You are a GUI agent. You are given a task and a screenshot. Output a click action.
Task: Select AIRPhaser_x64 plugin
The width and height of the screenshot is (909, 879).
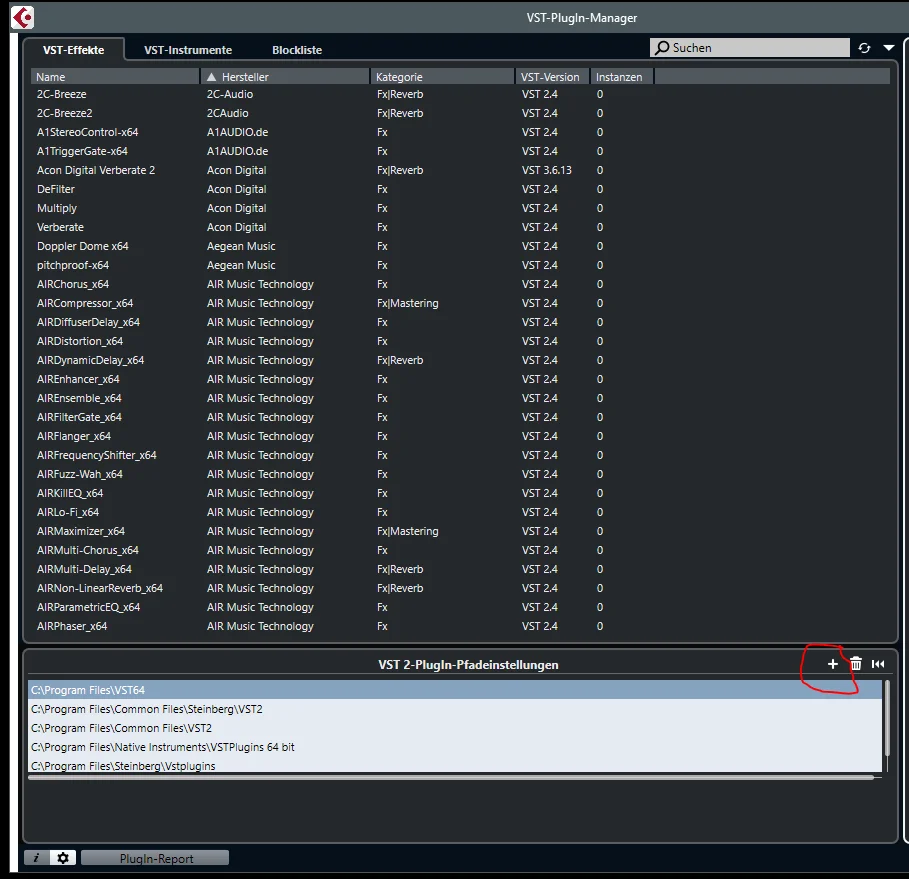point(461,626)
